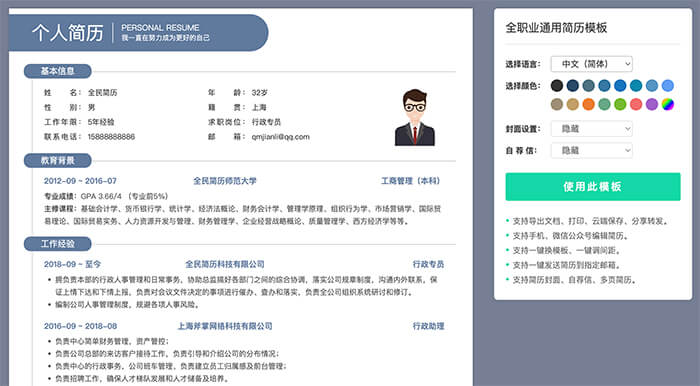Click the 主修课程 courses paragraph
The image size is (700, 386).
pos(242,215)
